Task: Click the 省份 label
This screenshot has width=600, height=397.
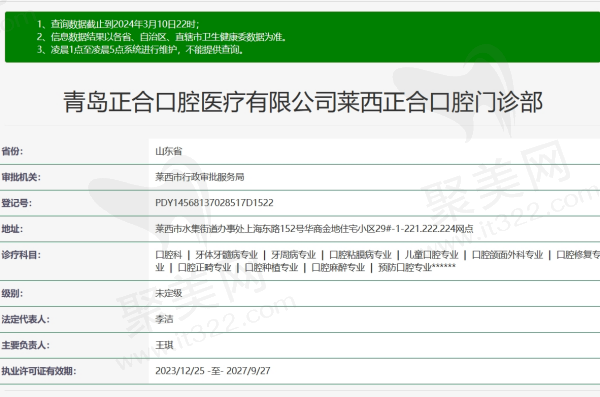Action: tap(12, 151)
